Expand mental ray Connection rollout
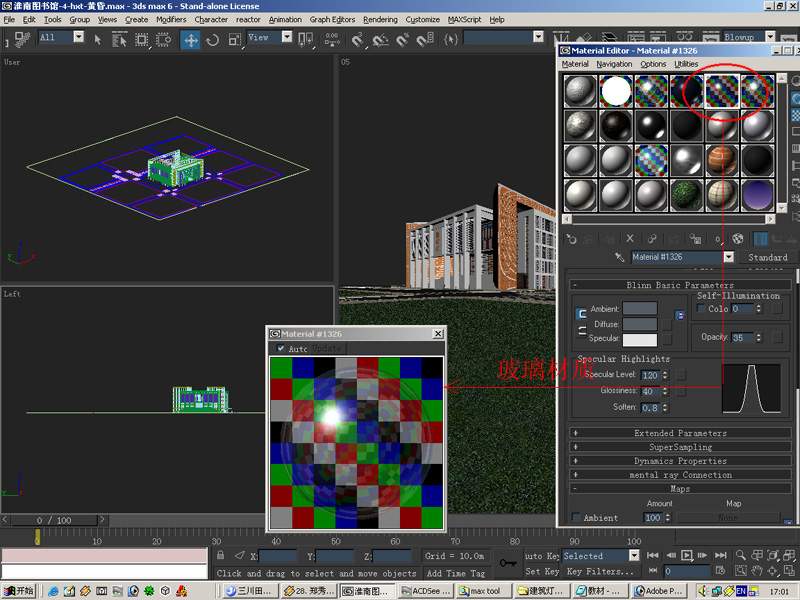The width and height of the screenshot is (800, 600). [681, 474]
